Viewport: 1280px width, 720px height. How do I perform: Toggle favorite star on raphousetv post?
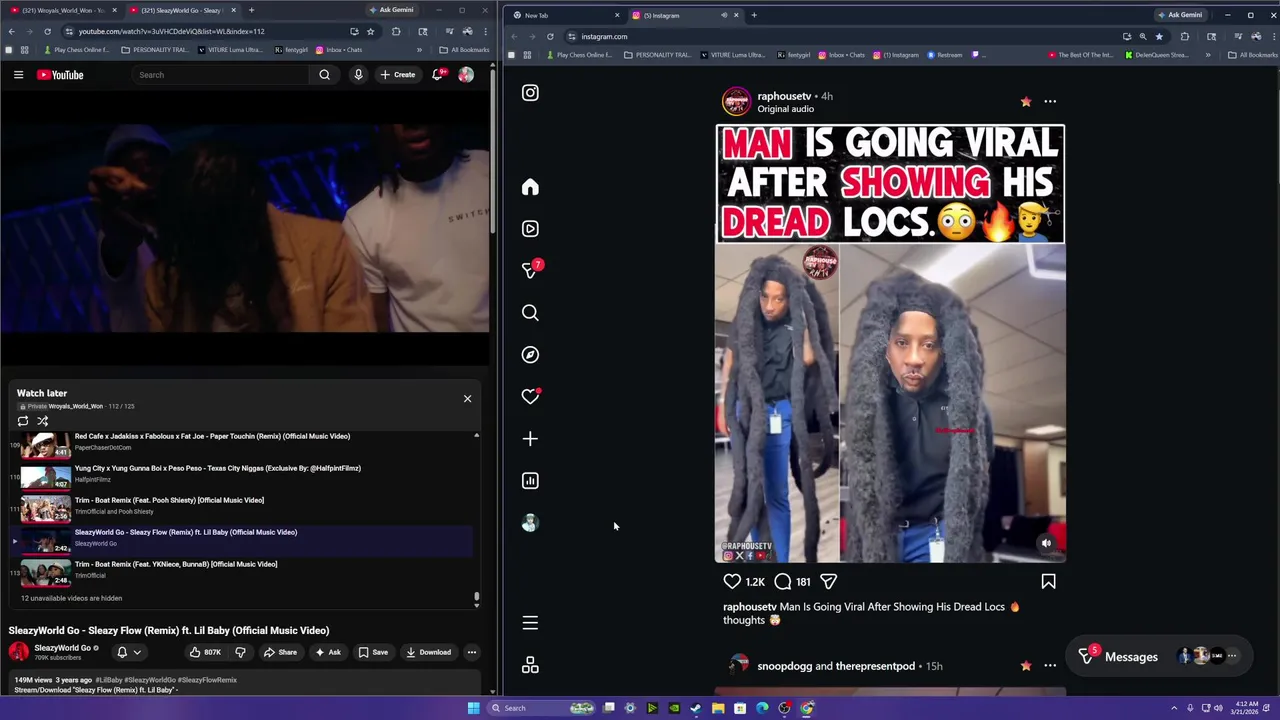point(1025,101)
